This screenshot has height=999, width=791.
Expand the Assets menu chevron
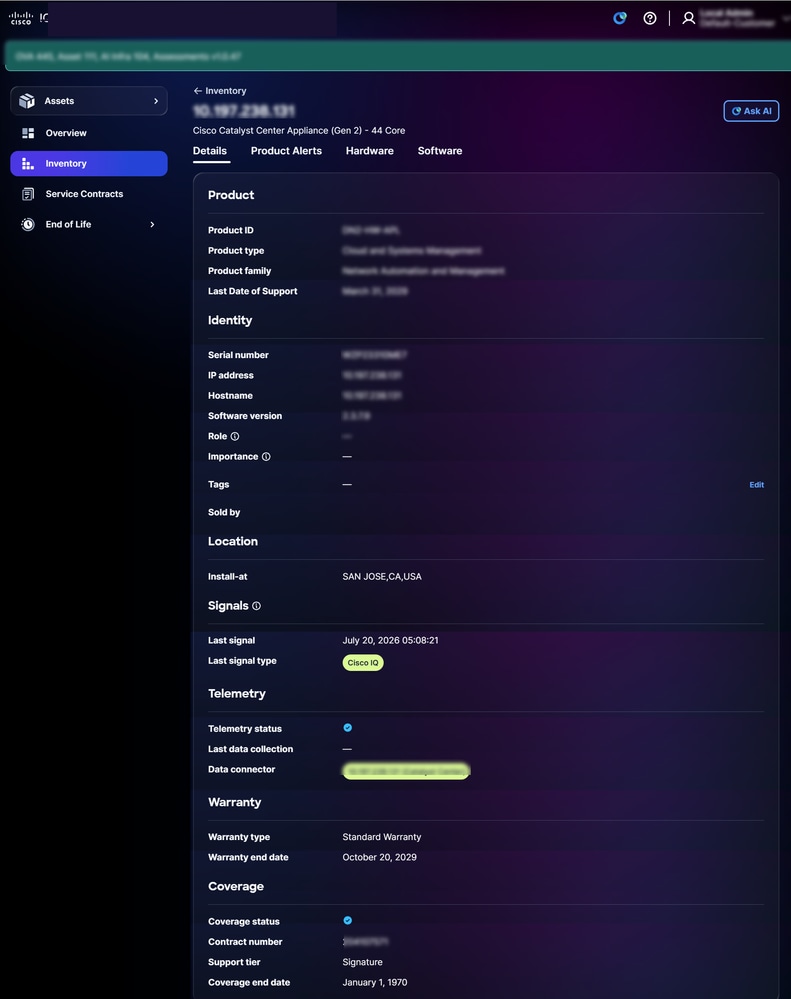(156, 101)
